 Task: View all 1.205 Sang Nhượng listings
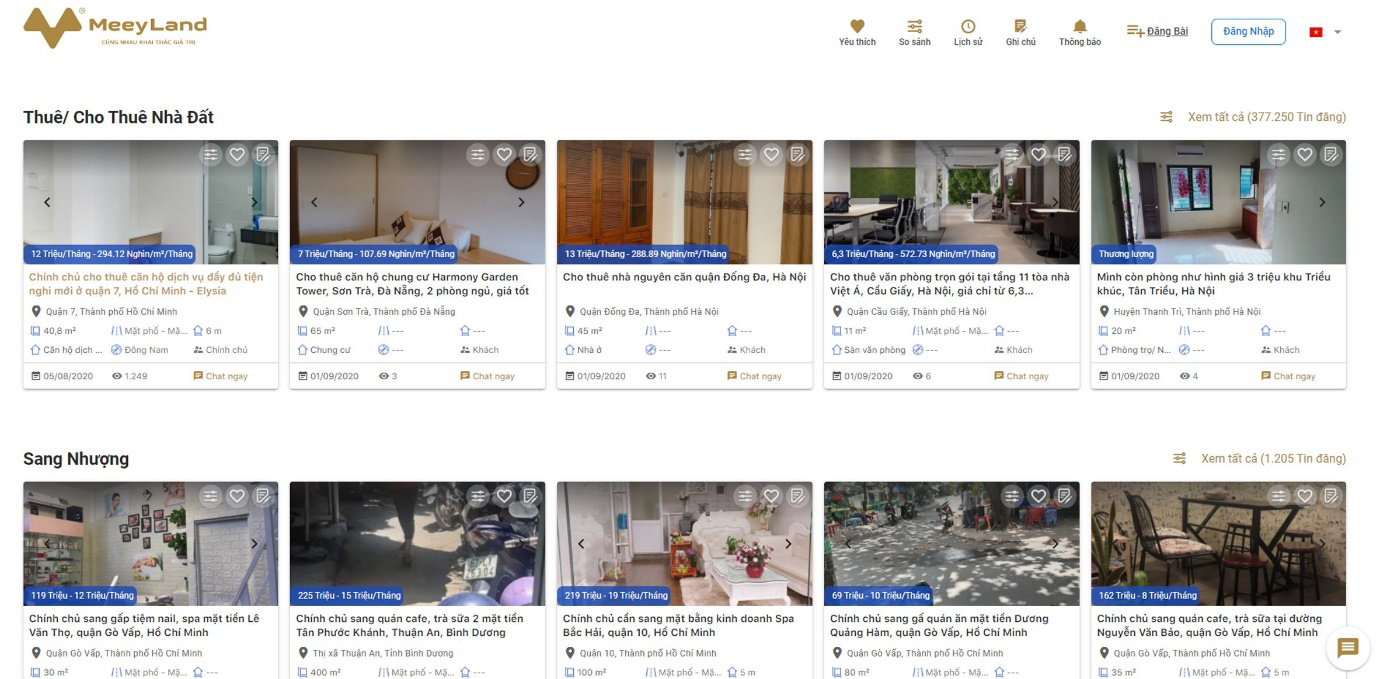(1273, 459)
